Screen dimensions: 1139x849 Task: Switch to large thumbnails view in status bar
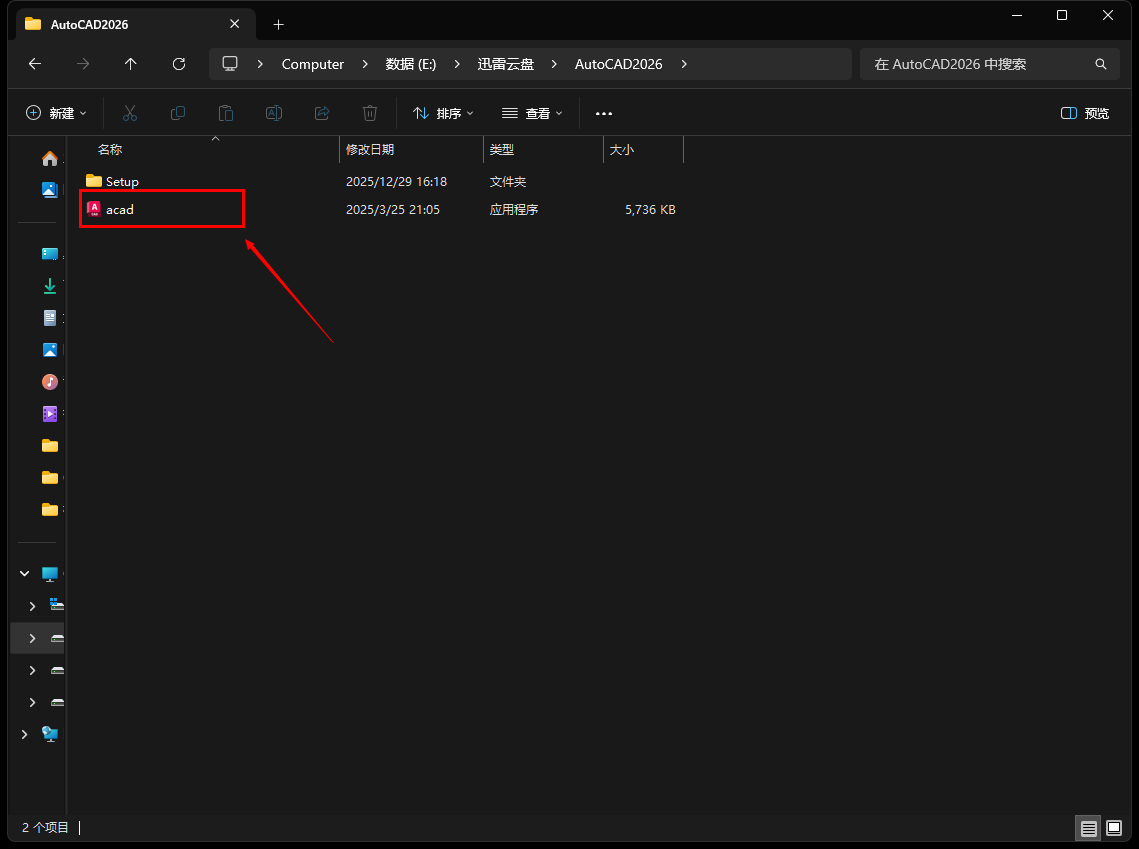[1114, 828]
